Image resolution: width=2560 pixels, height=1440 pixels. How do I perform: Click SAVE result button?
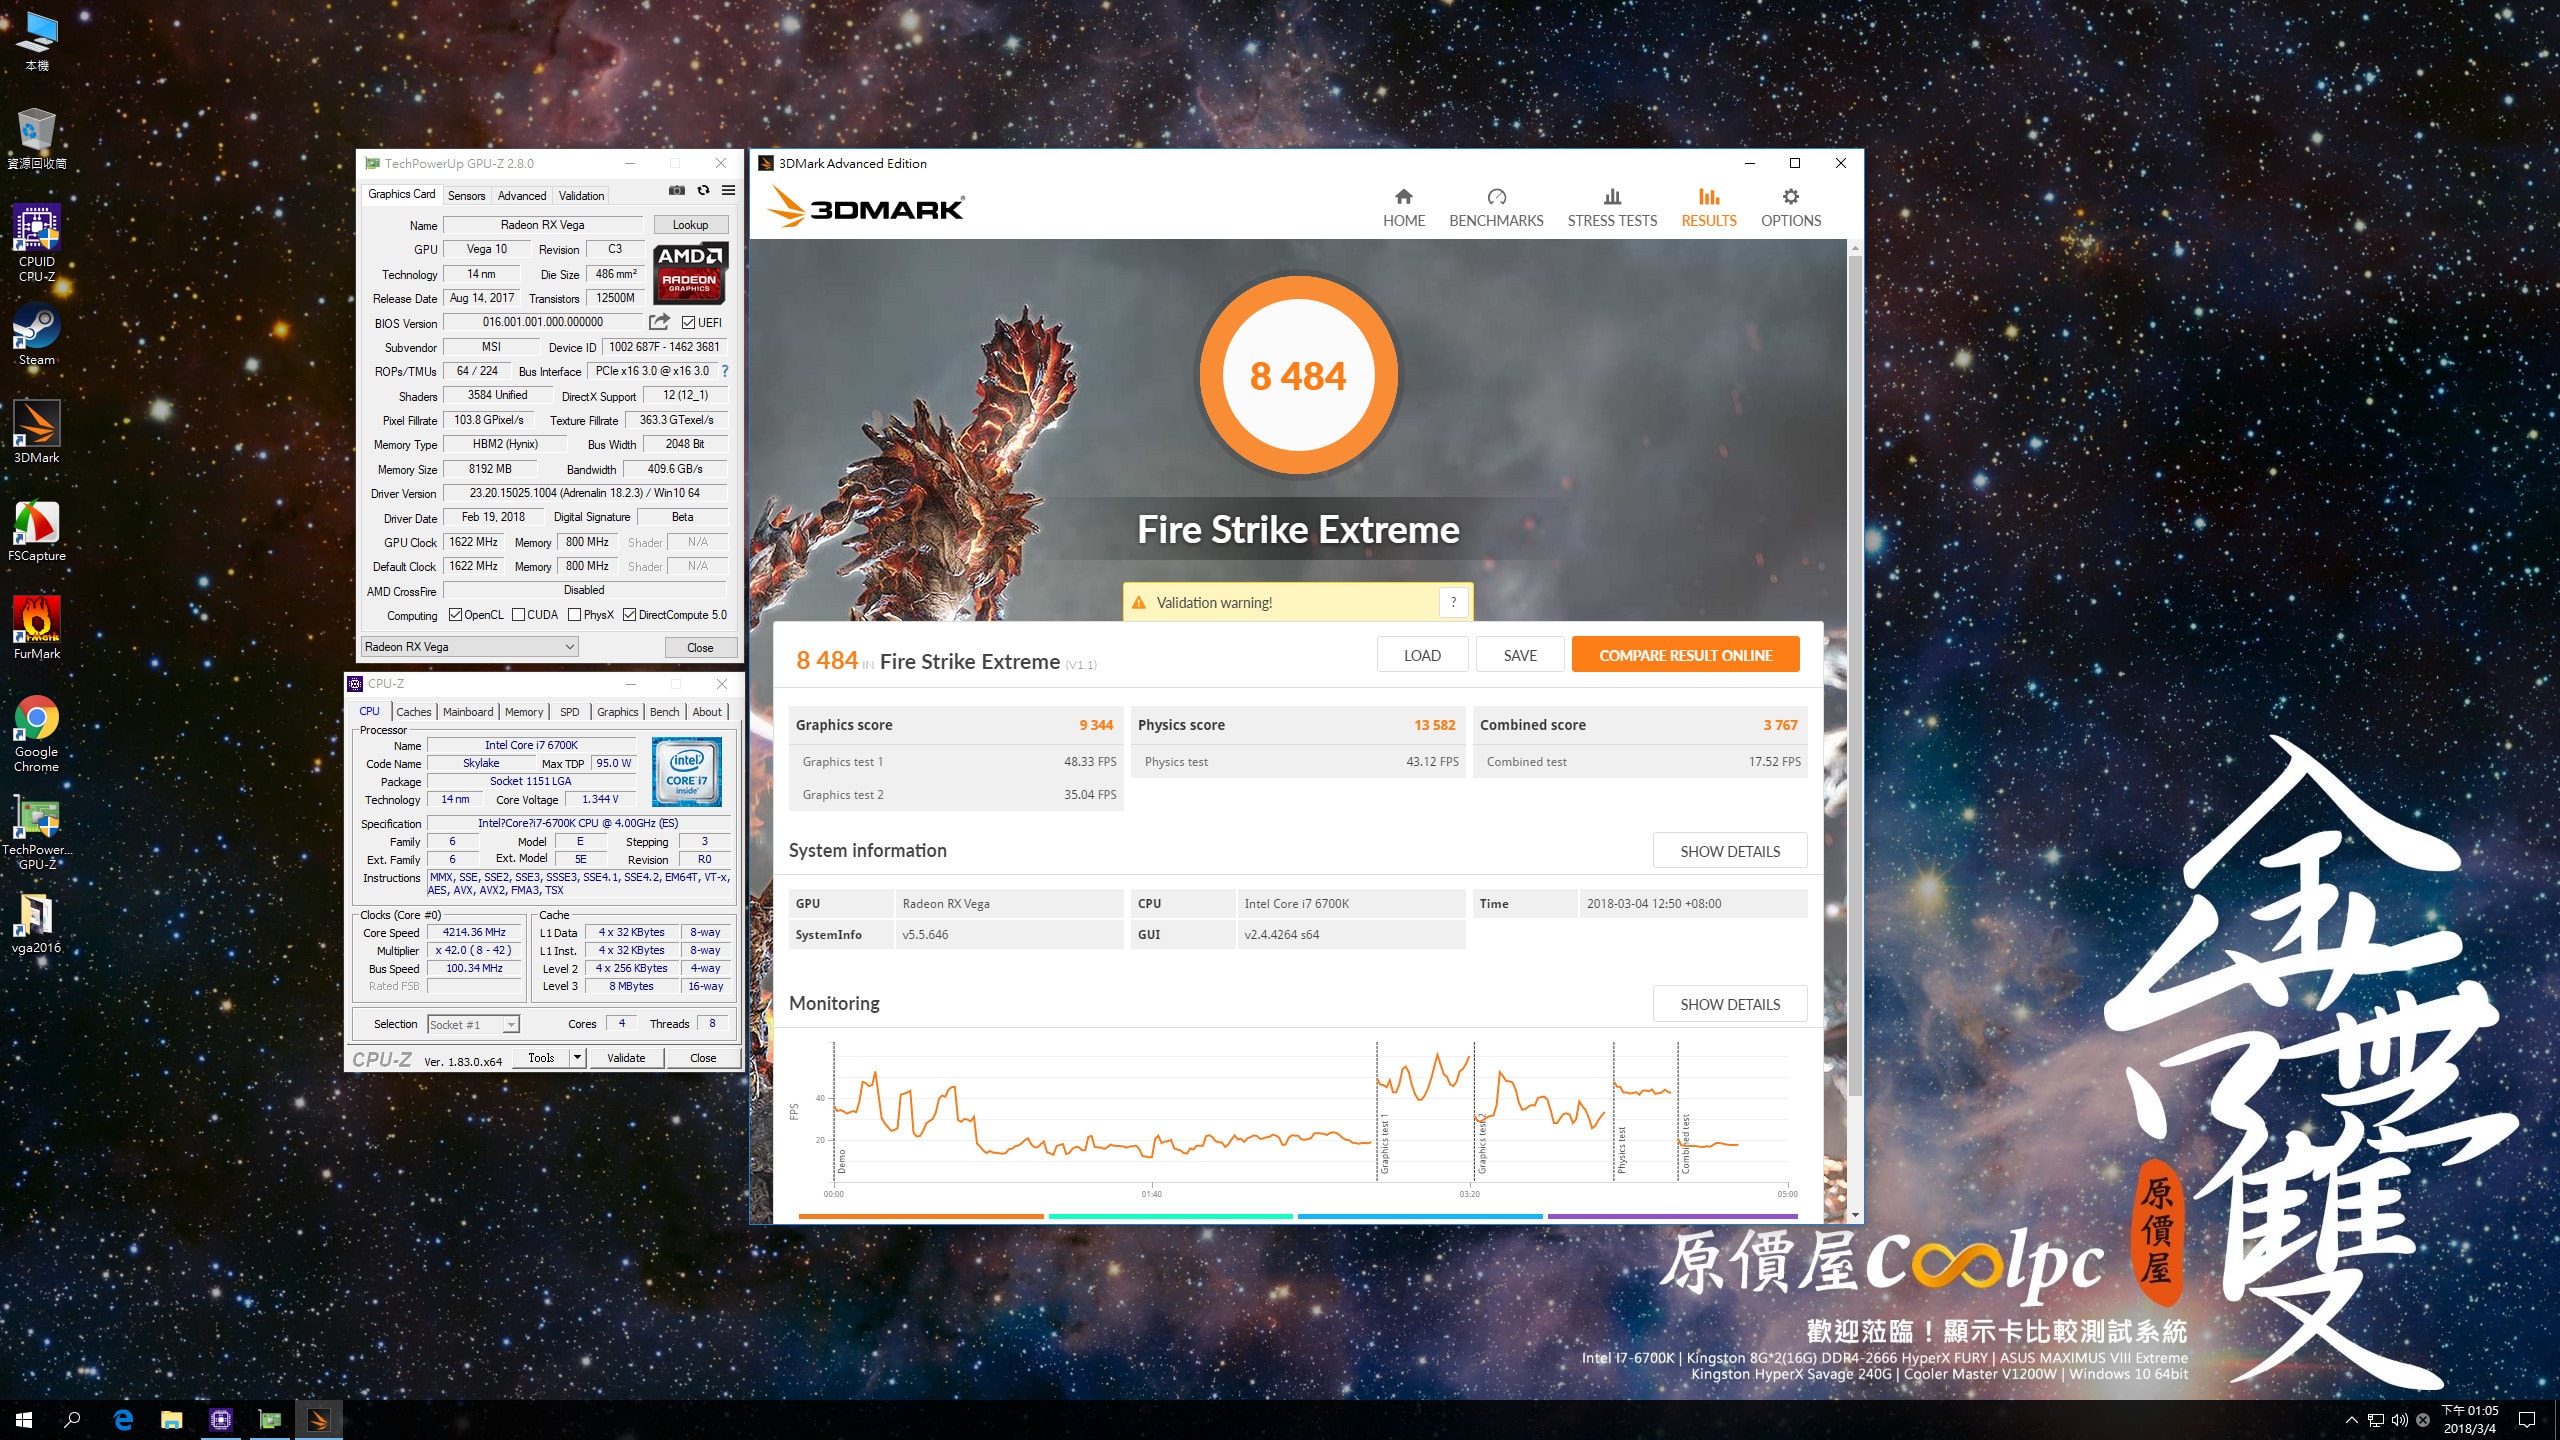(x=1520, y=655)
